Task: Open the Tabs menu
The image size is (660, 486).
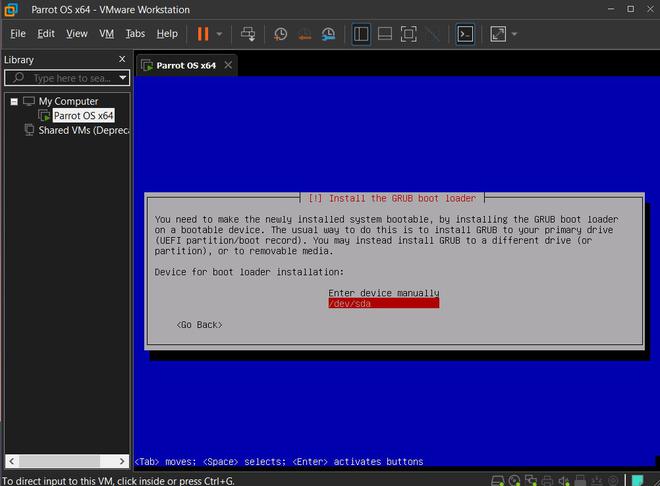Action: coord(135,34)
